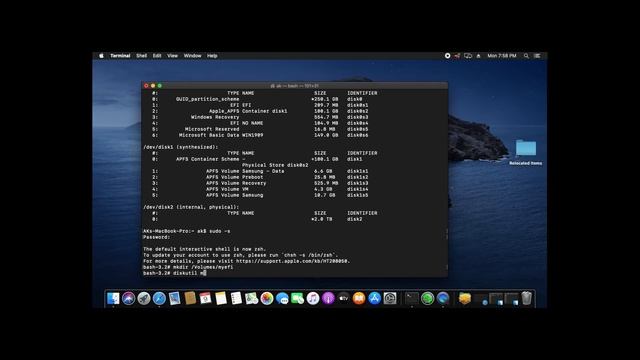Screen dimensions: 640x360
Task: Open the yellow box stack in Dock
Action: (x=465, y=298)
